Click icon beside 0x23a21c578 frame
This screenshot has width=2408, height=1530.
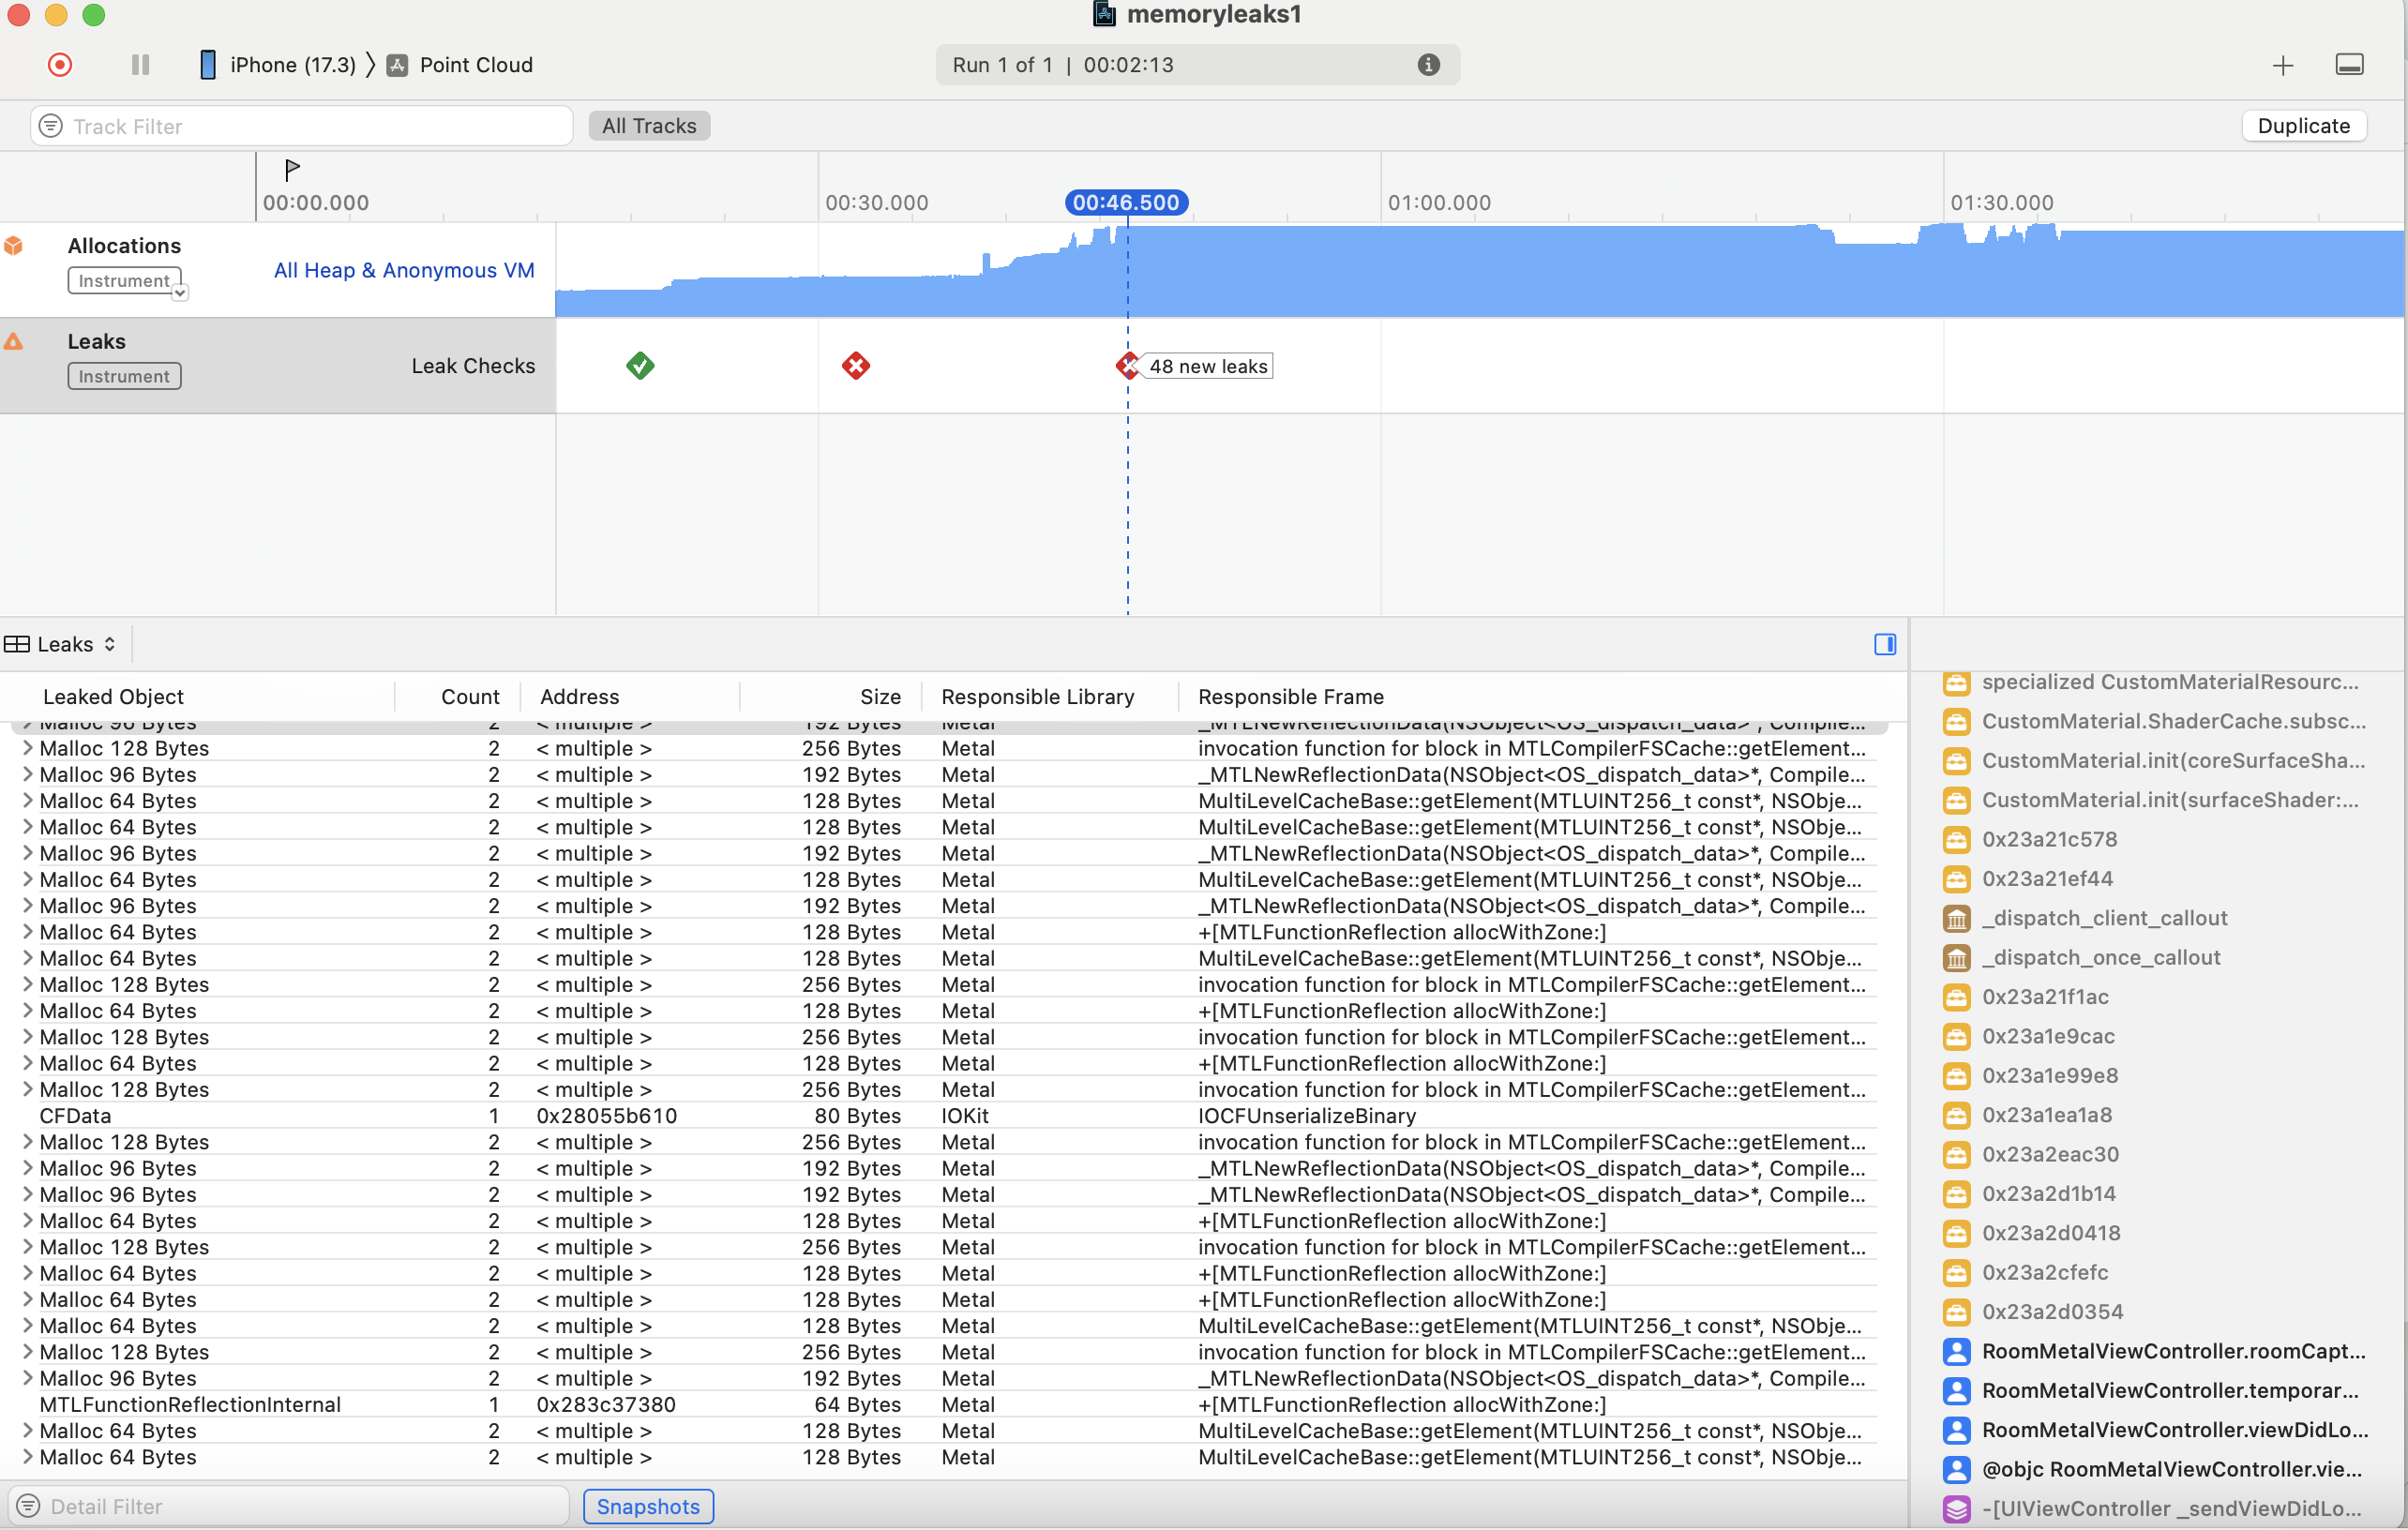pos(1956,839)
